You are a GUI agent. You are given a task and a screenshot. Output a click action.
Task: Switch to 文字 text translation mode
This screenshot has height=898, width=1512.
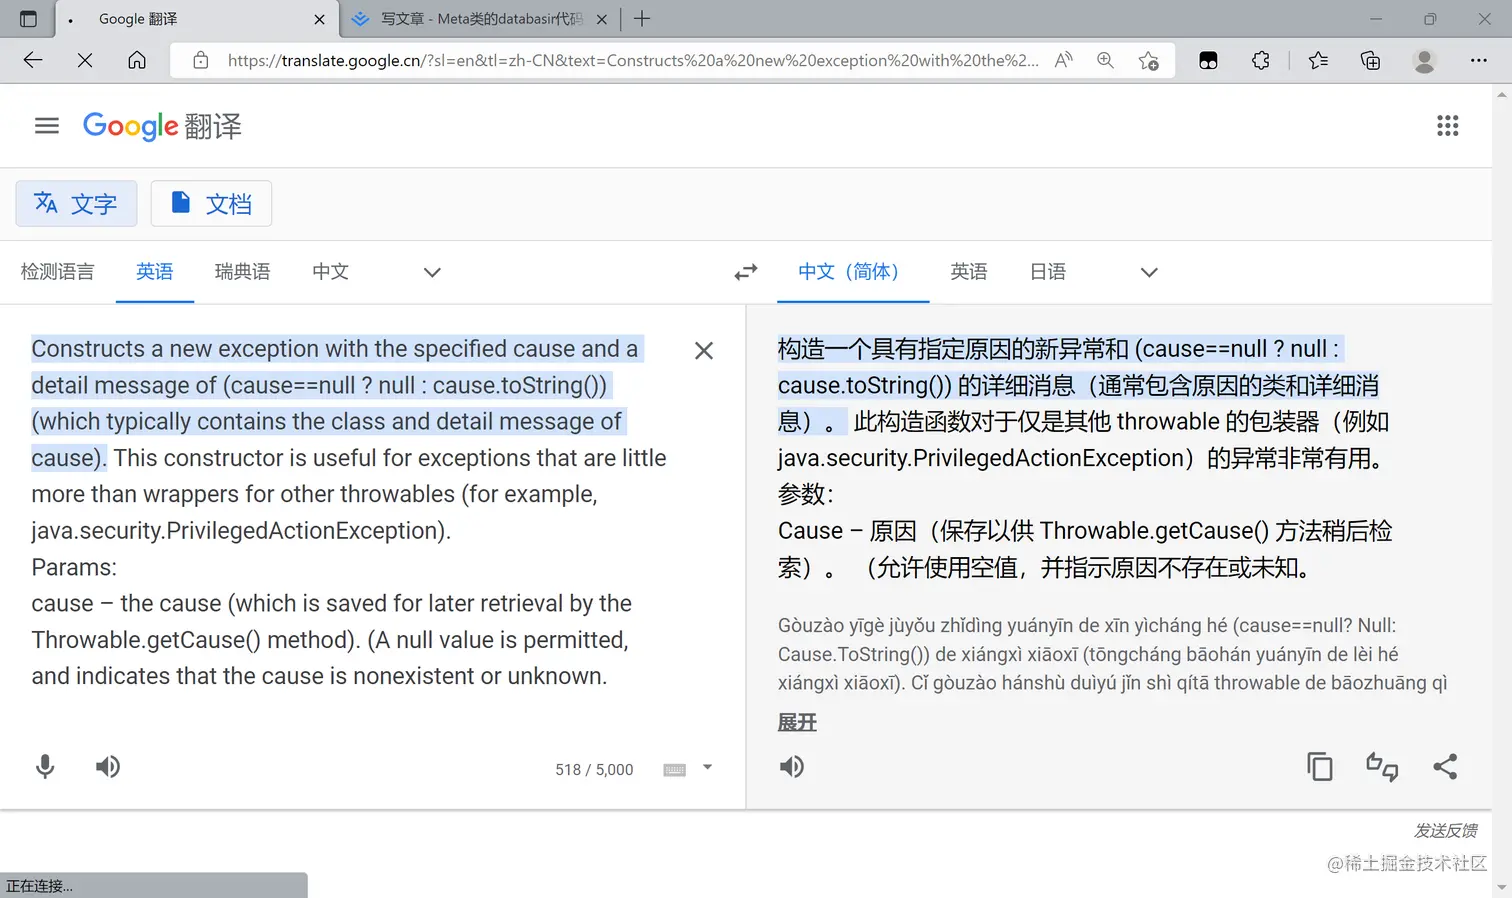[76, 204]
